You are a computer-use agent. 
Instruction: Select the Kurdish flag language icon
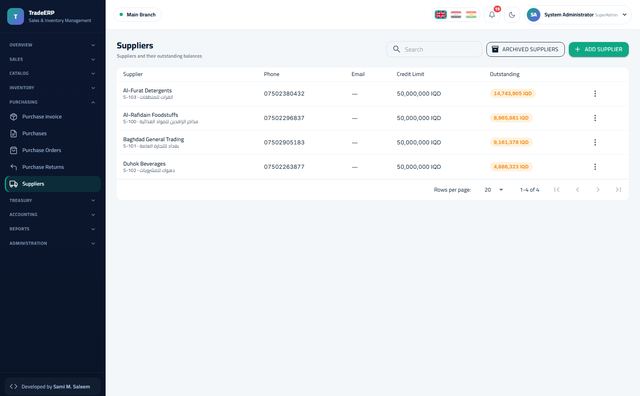[x=471, y=15]
